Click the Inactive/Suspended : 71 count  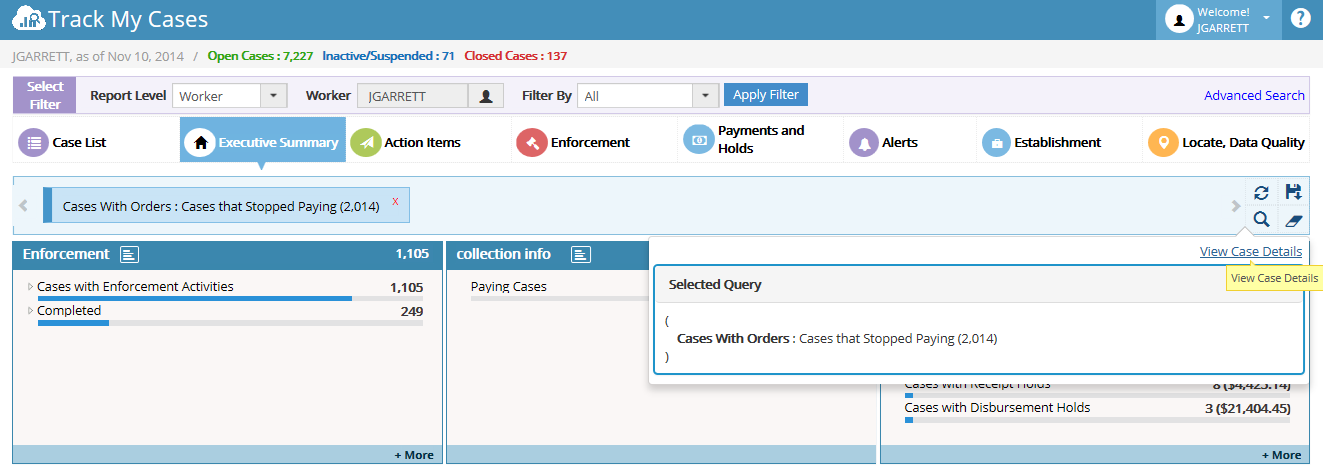pos(388,56)
